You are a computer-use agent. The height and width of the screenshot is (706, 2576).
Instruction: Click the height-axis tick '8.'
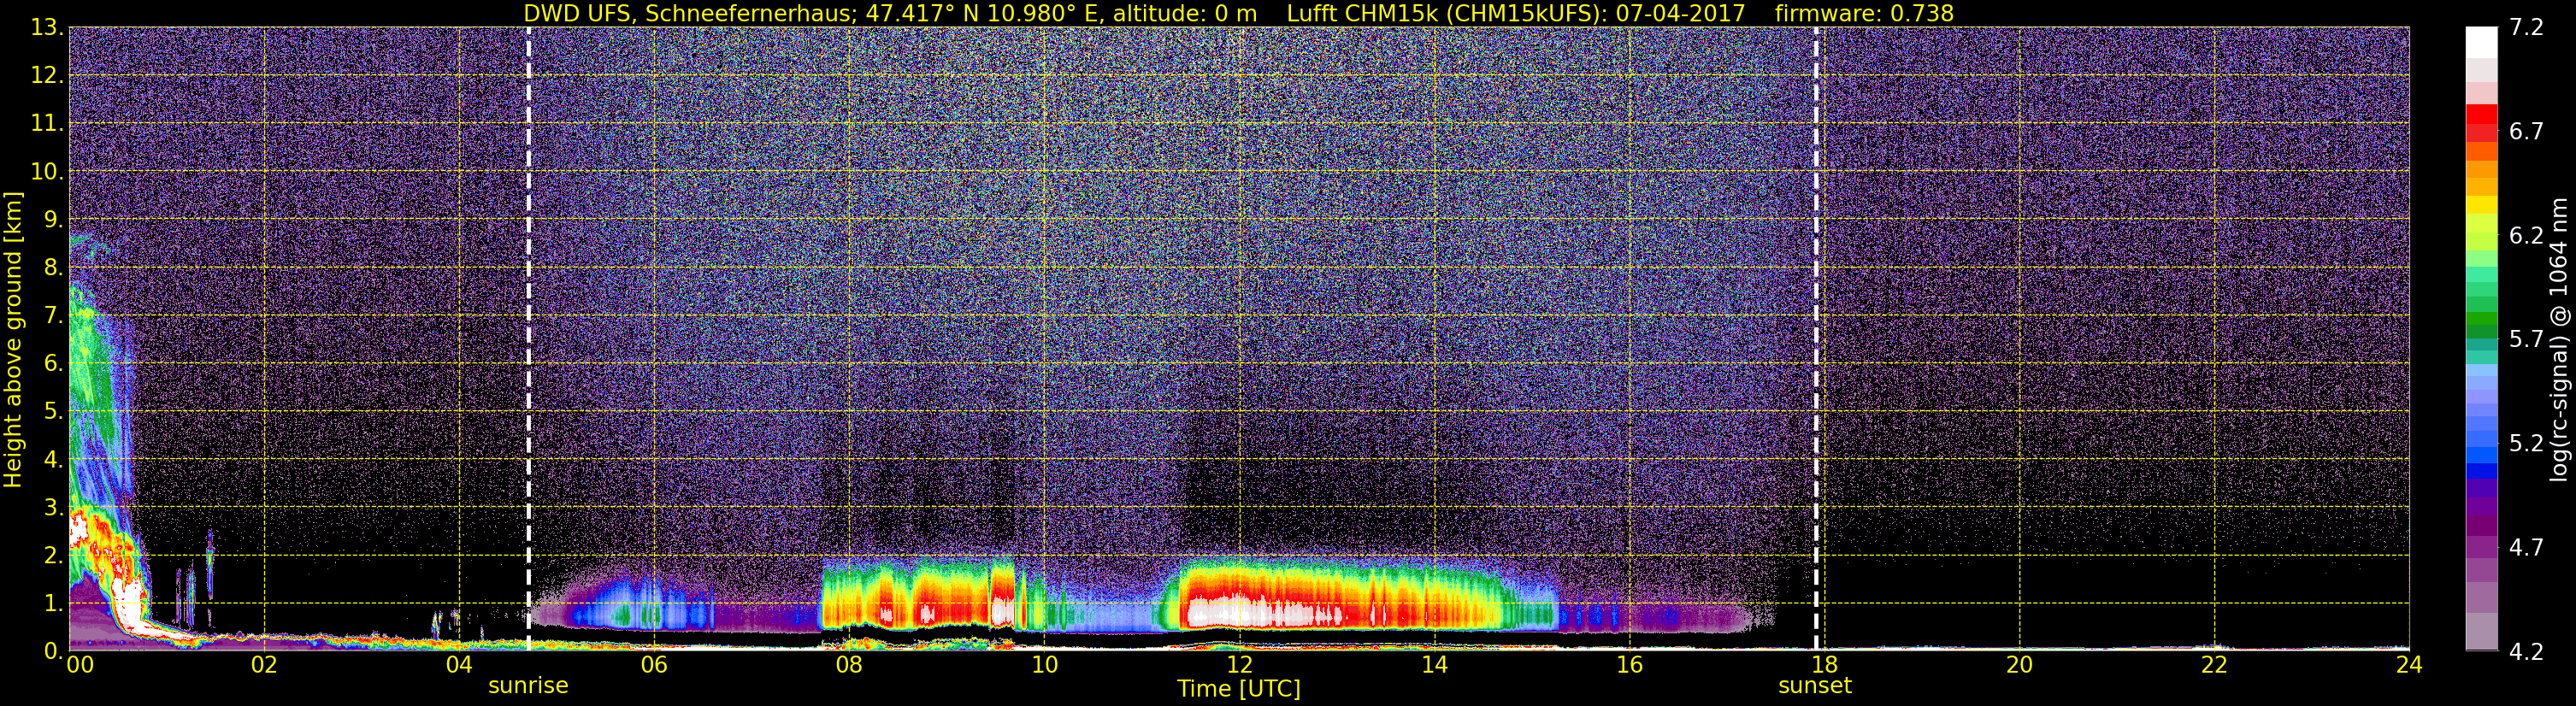(x=54, y=268)
